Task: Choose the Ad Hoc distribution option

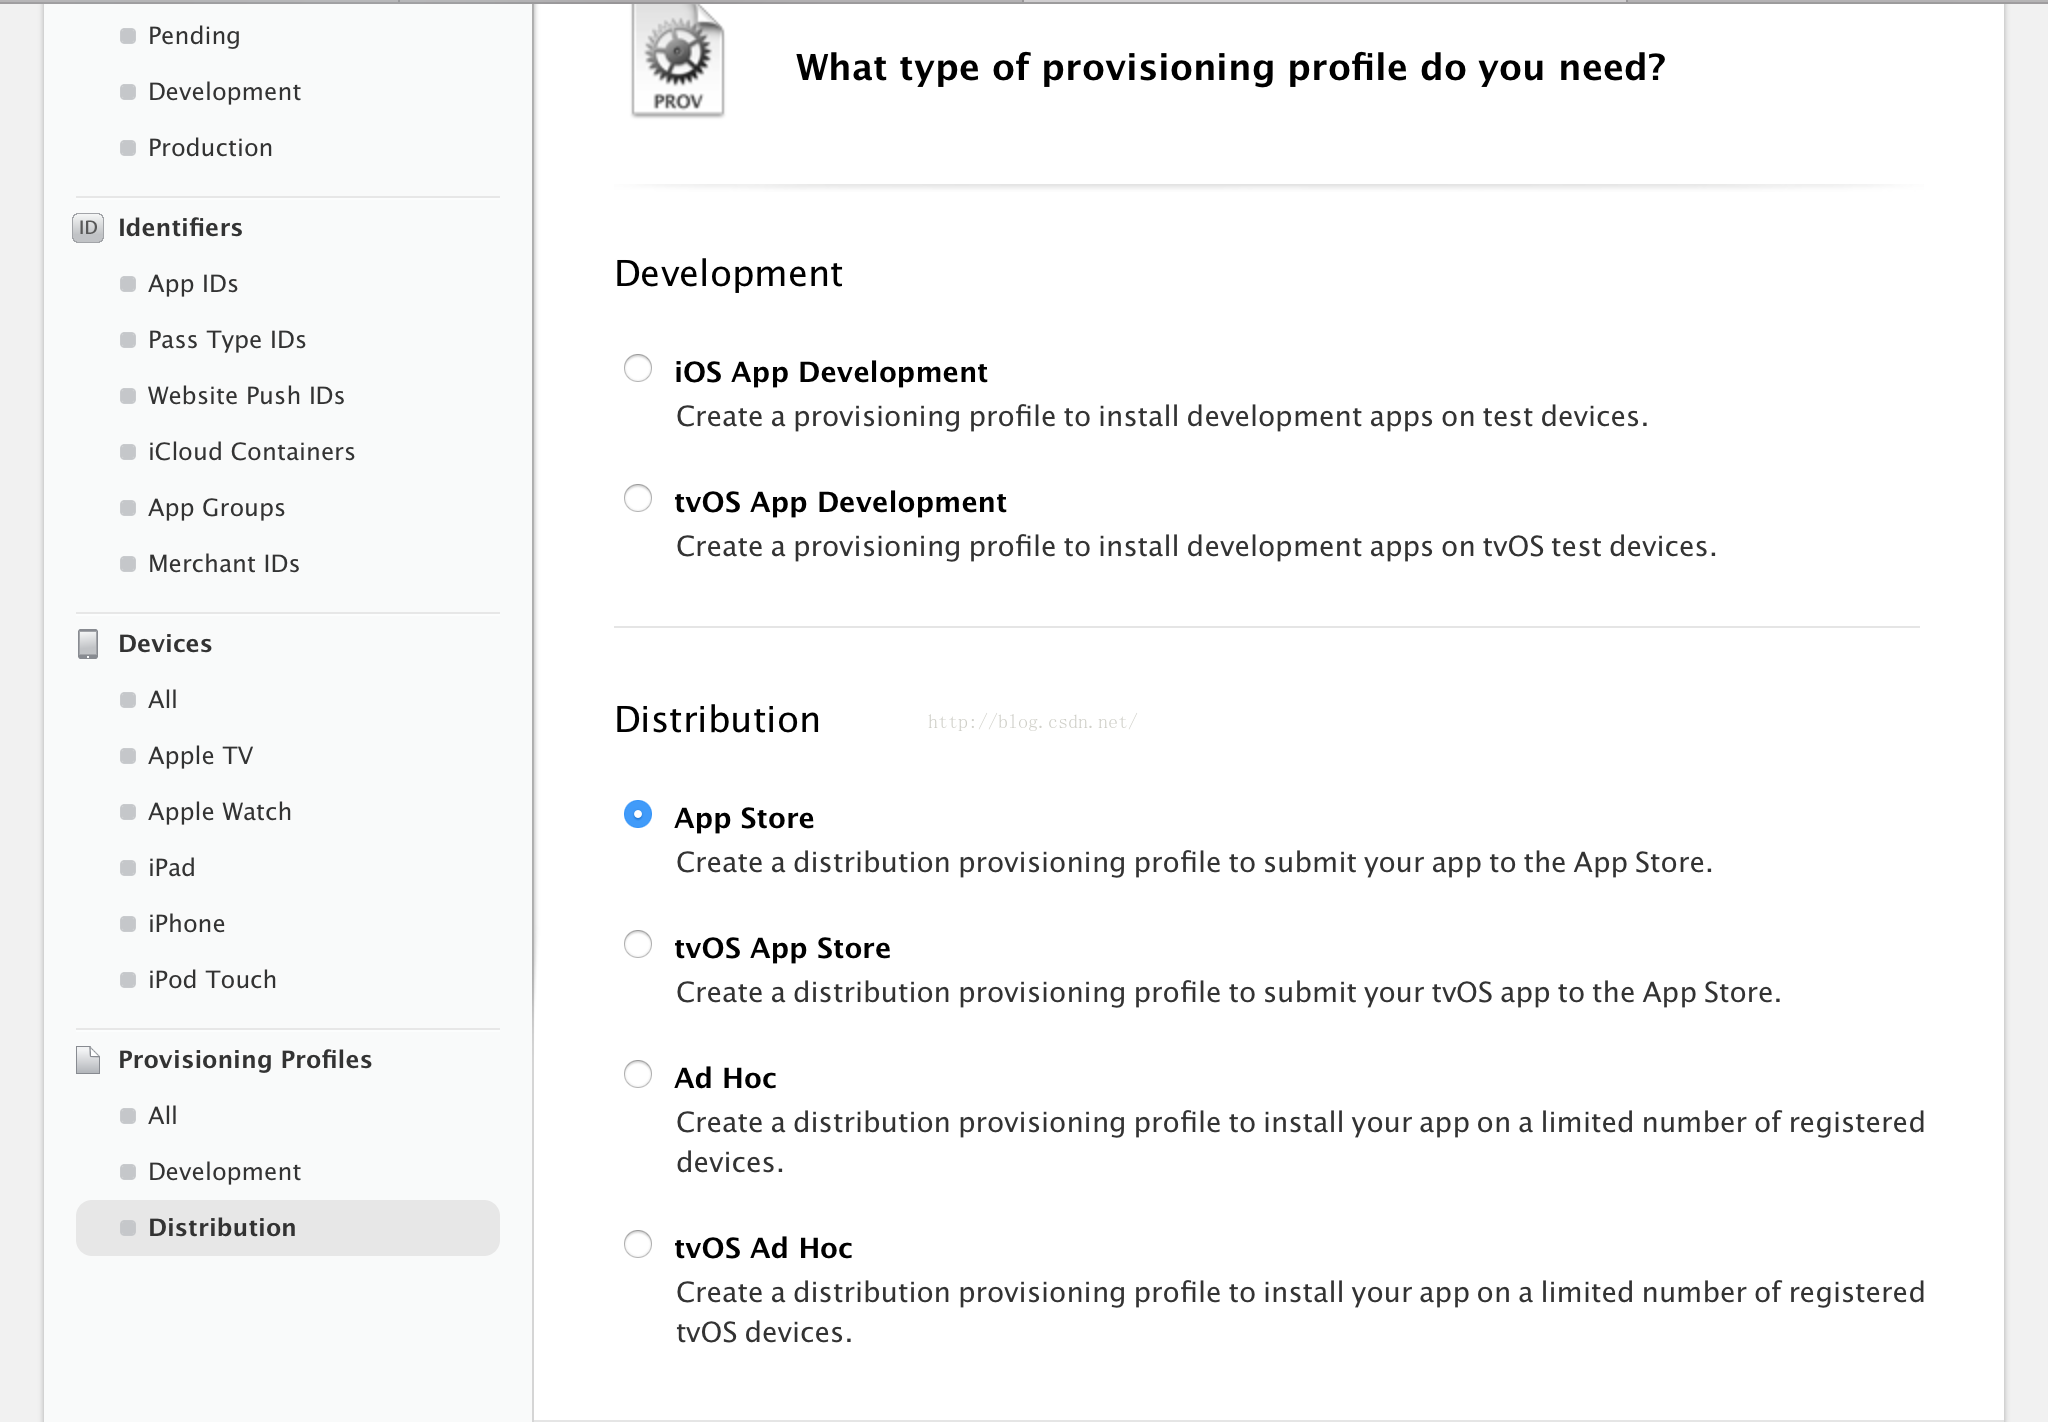Action: click(638, 1075)
